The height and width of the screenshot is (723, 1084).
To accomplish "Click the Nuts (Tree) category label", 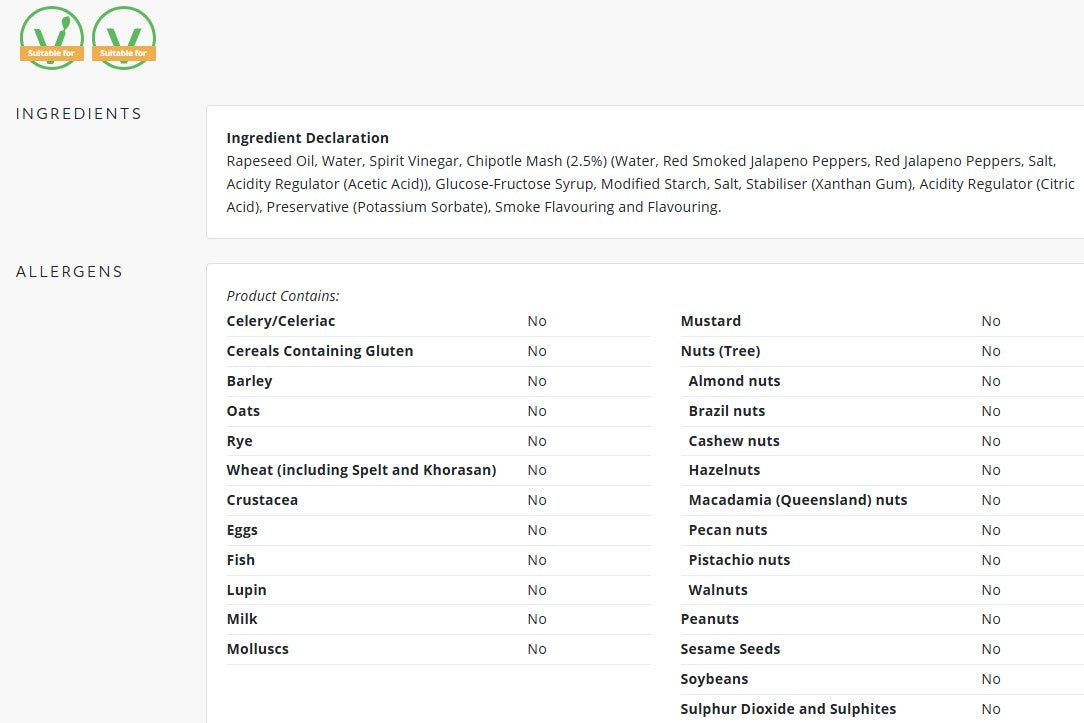I will 720,351.
